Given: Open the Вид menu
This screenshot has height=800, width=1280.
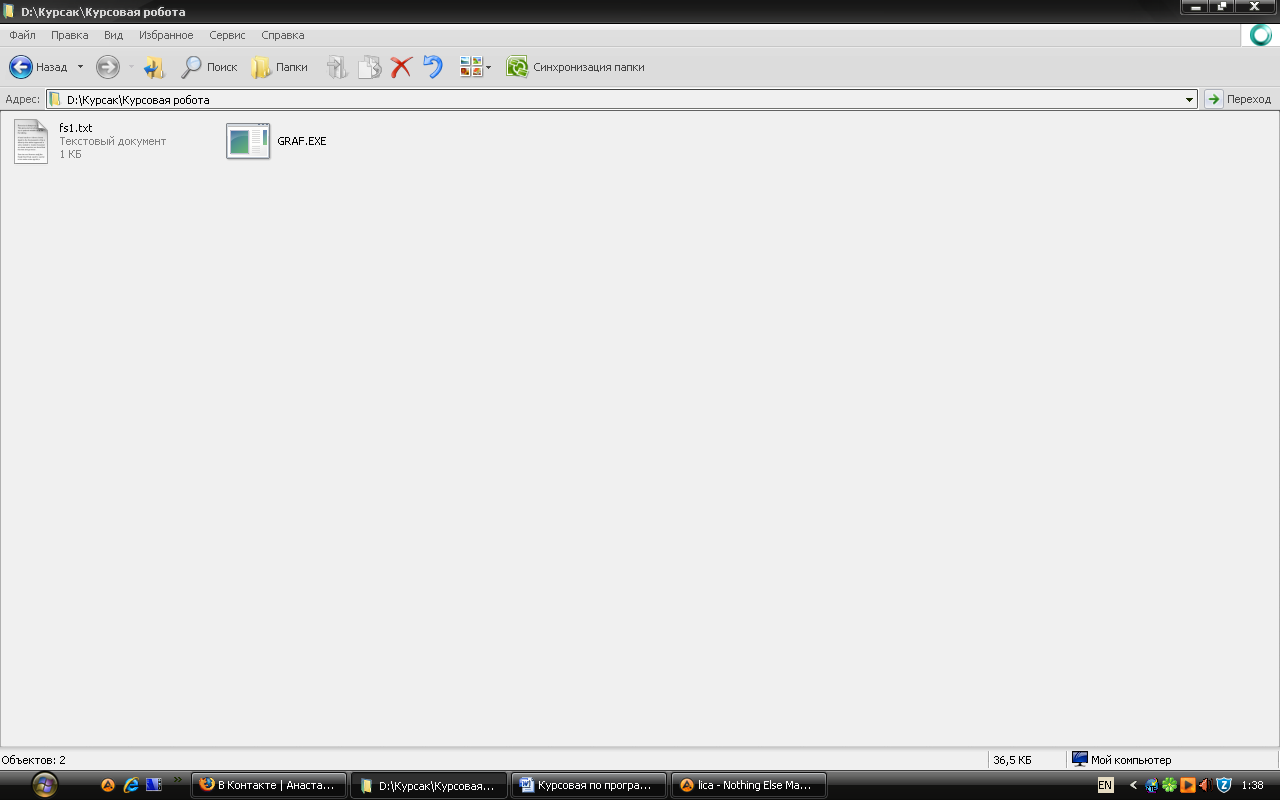Looking at the screenshot, I should [113, 35].
